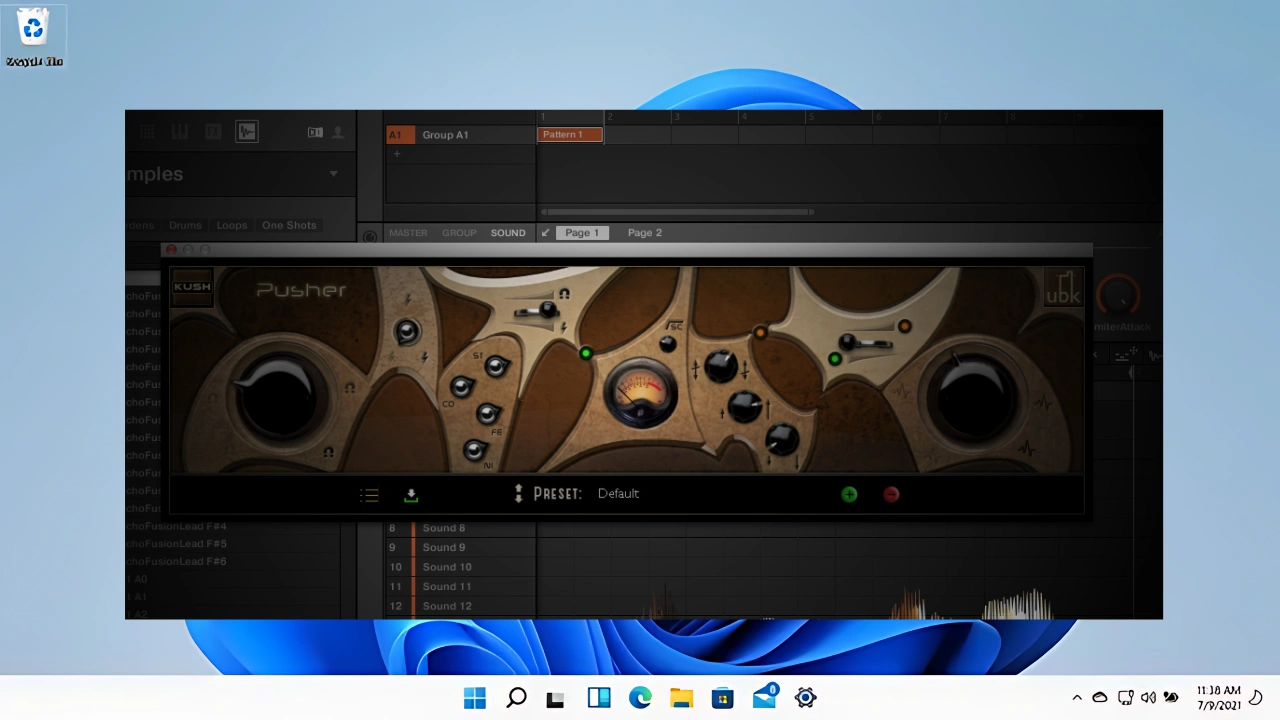This screenshot has height=720, width=1280.
Task: Select Sound 12 row
Action: [x=461, y=606]
